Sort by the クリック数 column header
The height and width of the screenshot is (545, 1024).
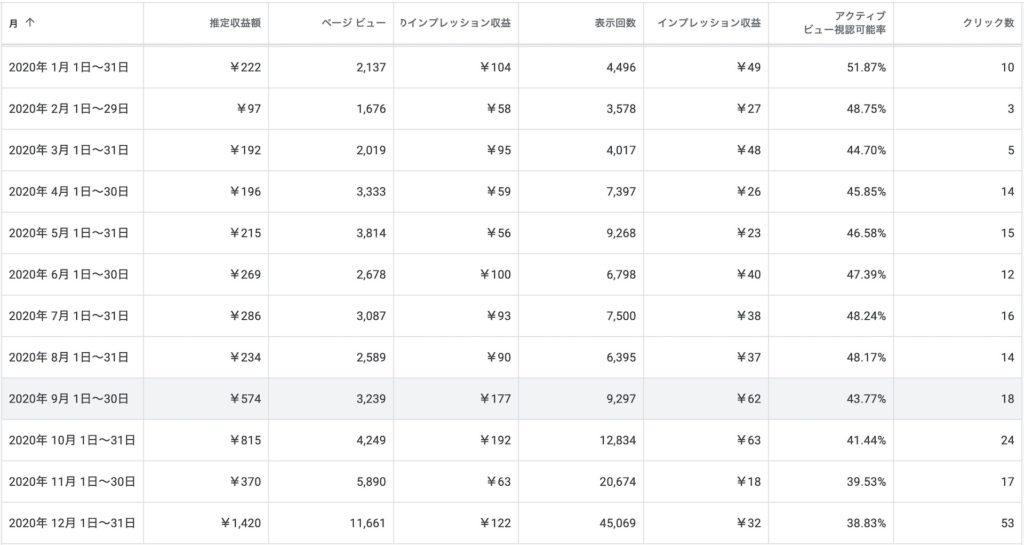tap(989, 23)
